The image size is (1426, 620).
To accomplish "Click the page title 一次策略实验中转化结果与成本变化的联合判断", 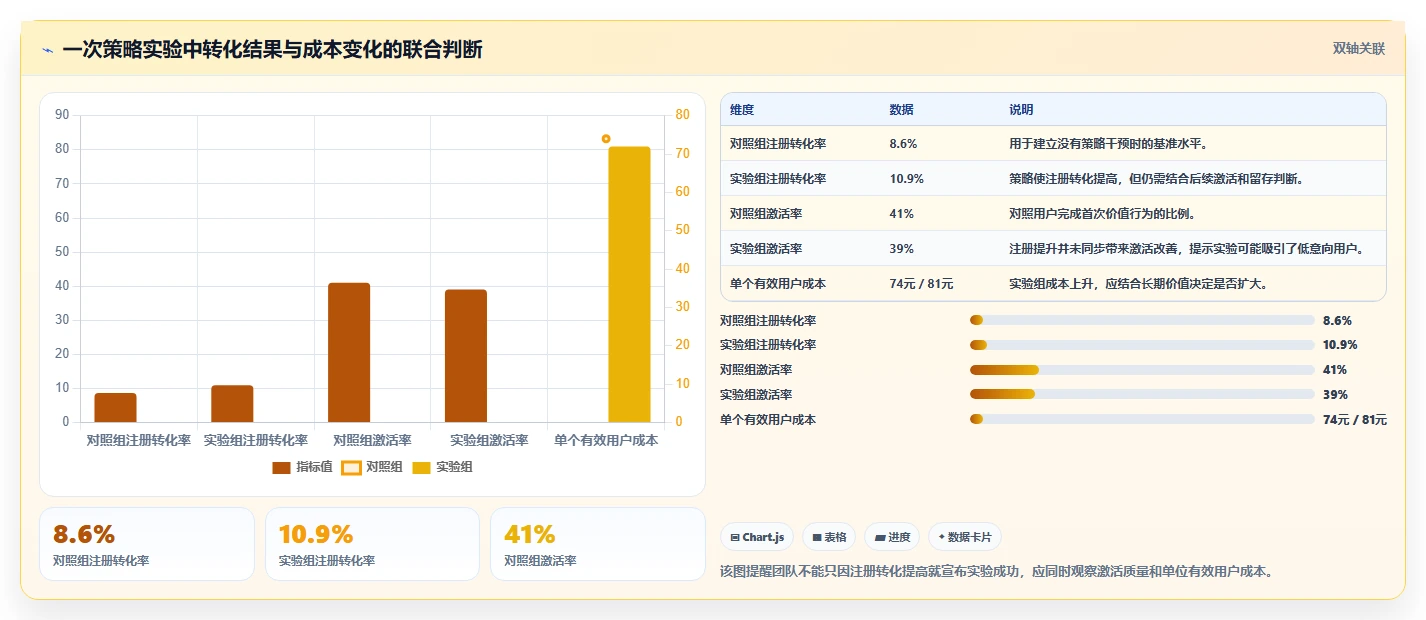I will click(x=273, y=50).
